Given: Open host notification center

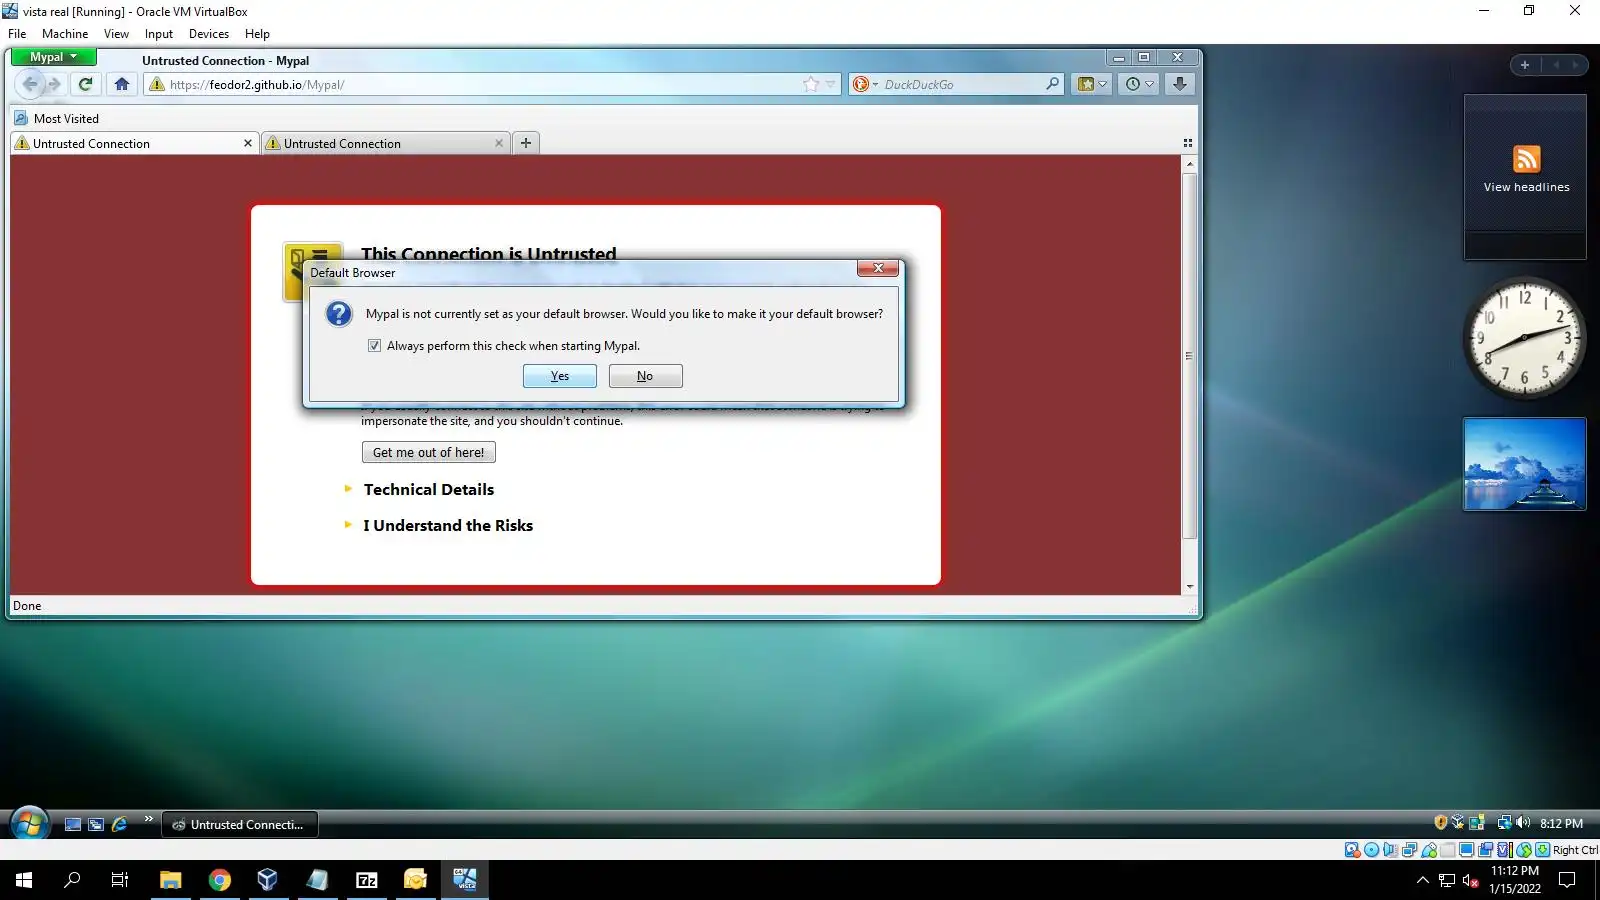Looking at the screenshot, I should click(x=1567, y=880).
